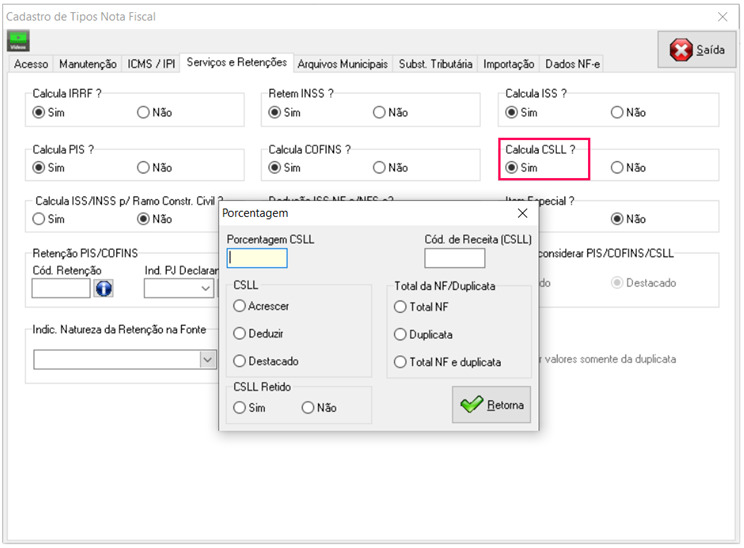Choose Duplicata radio option

tap(401, 335)
